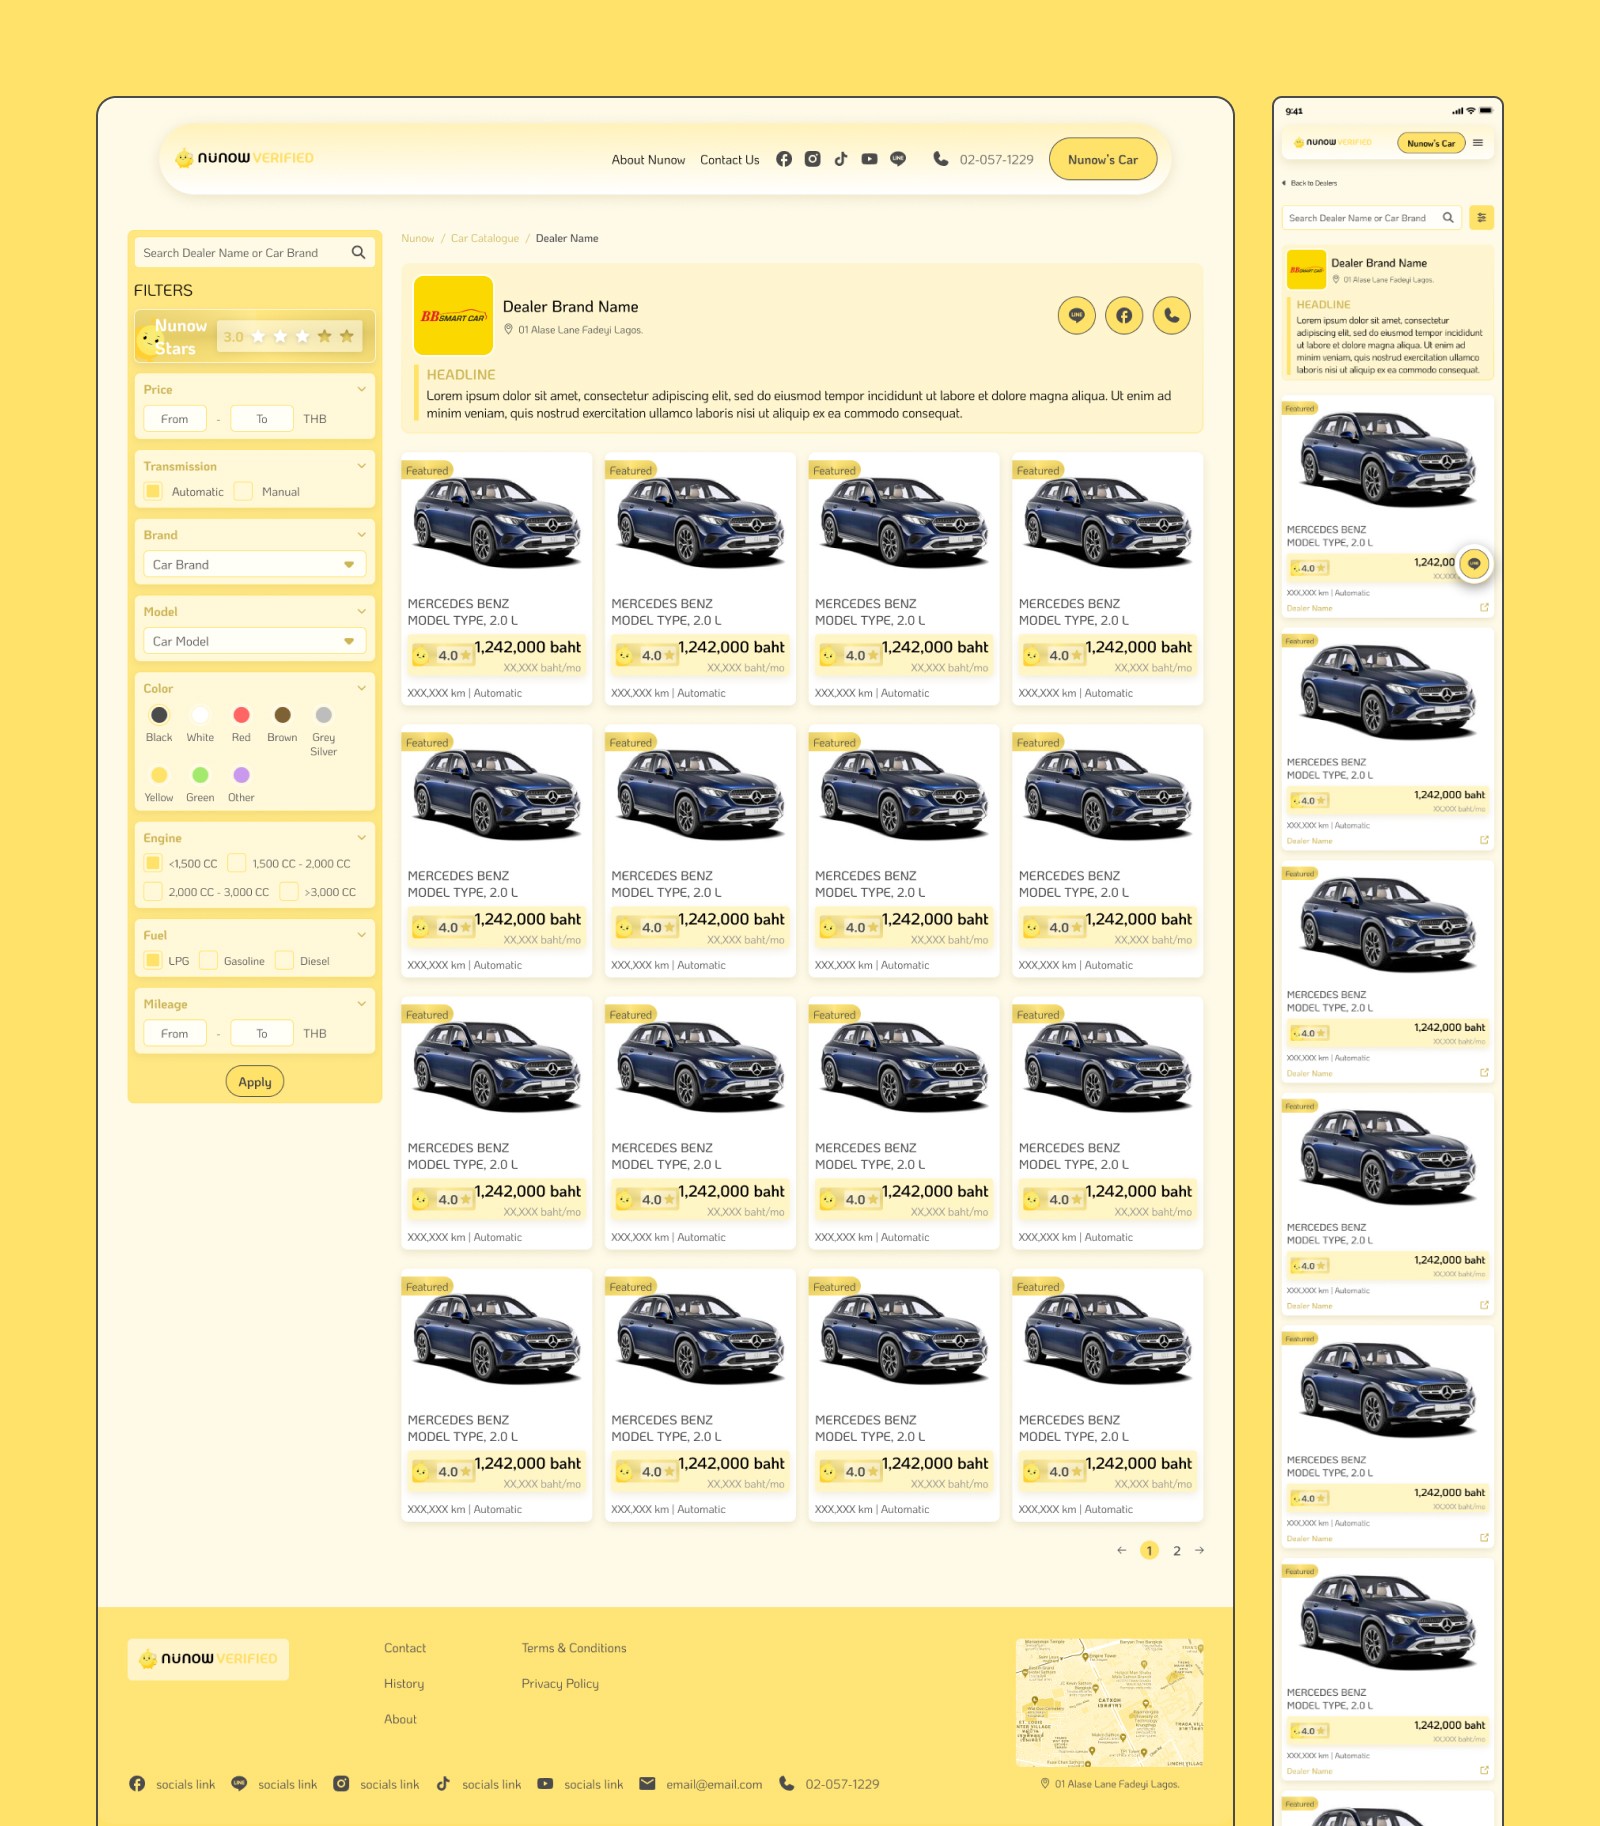Select page 2 in the pagination

point(1177,1551)
